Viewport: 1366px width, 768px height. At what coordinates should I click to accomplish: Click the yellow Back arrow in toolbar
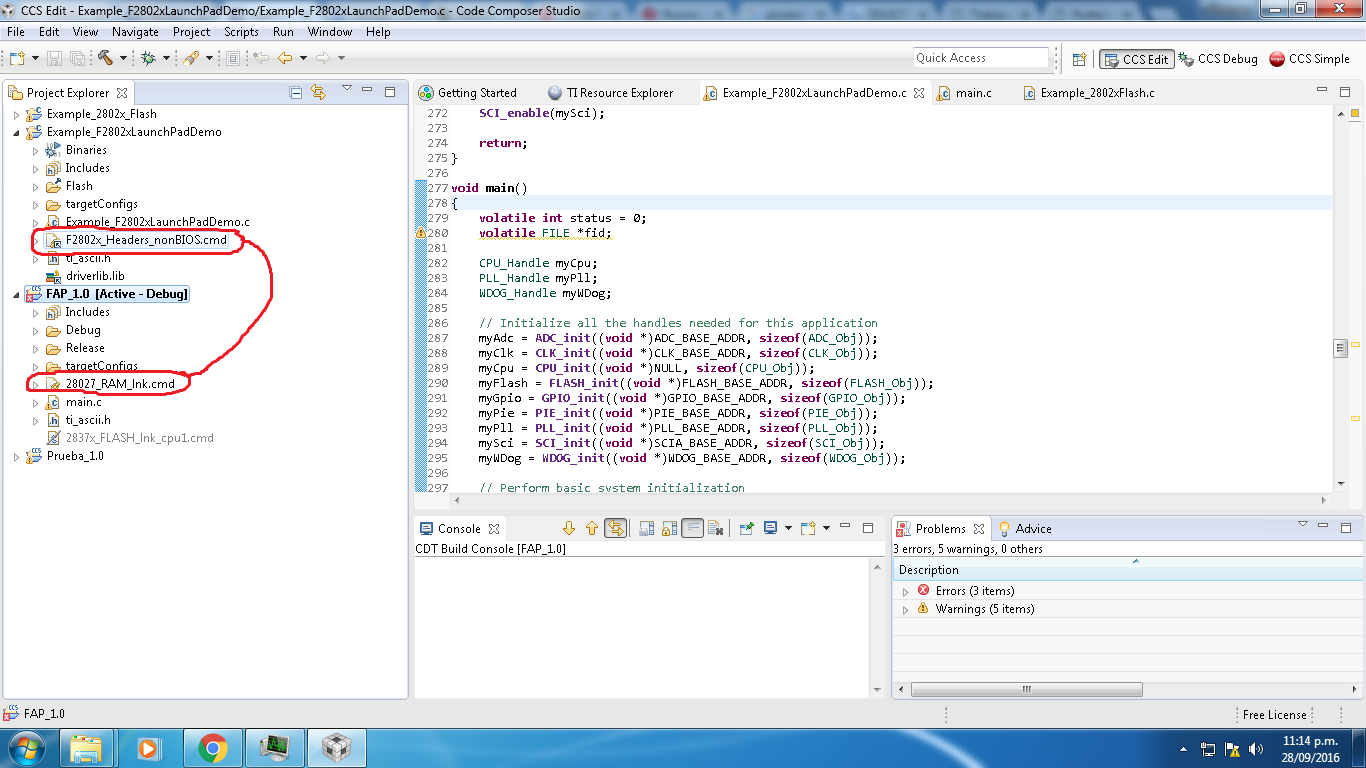(x=285, y=59)
